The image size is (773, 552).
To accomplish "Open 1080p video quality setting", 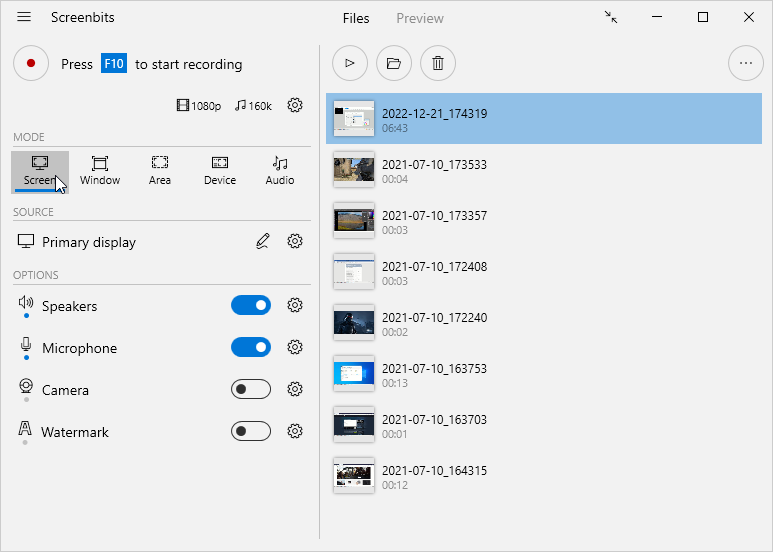I will [x=199, y=105].
